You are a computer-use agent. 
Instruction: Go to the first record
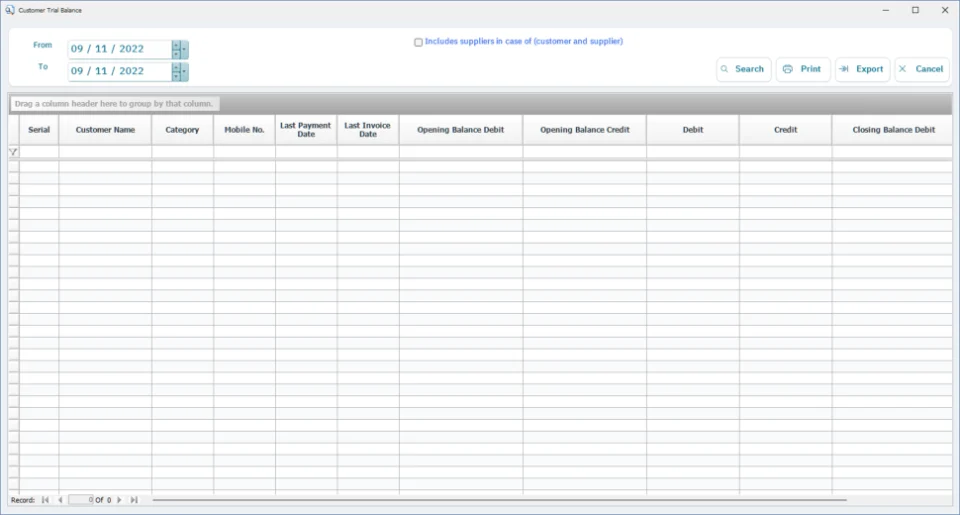pyautogui.click(x=45, y=500)
